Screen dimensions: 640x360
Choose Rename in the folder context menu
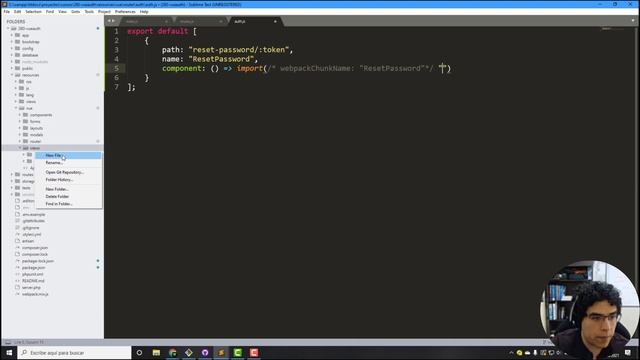click(x=54, y=162)
